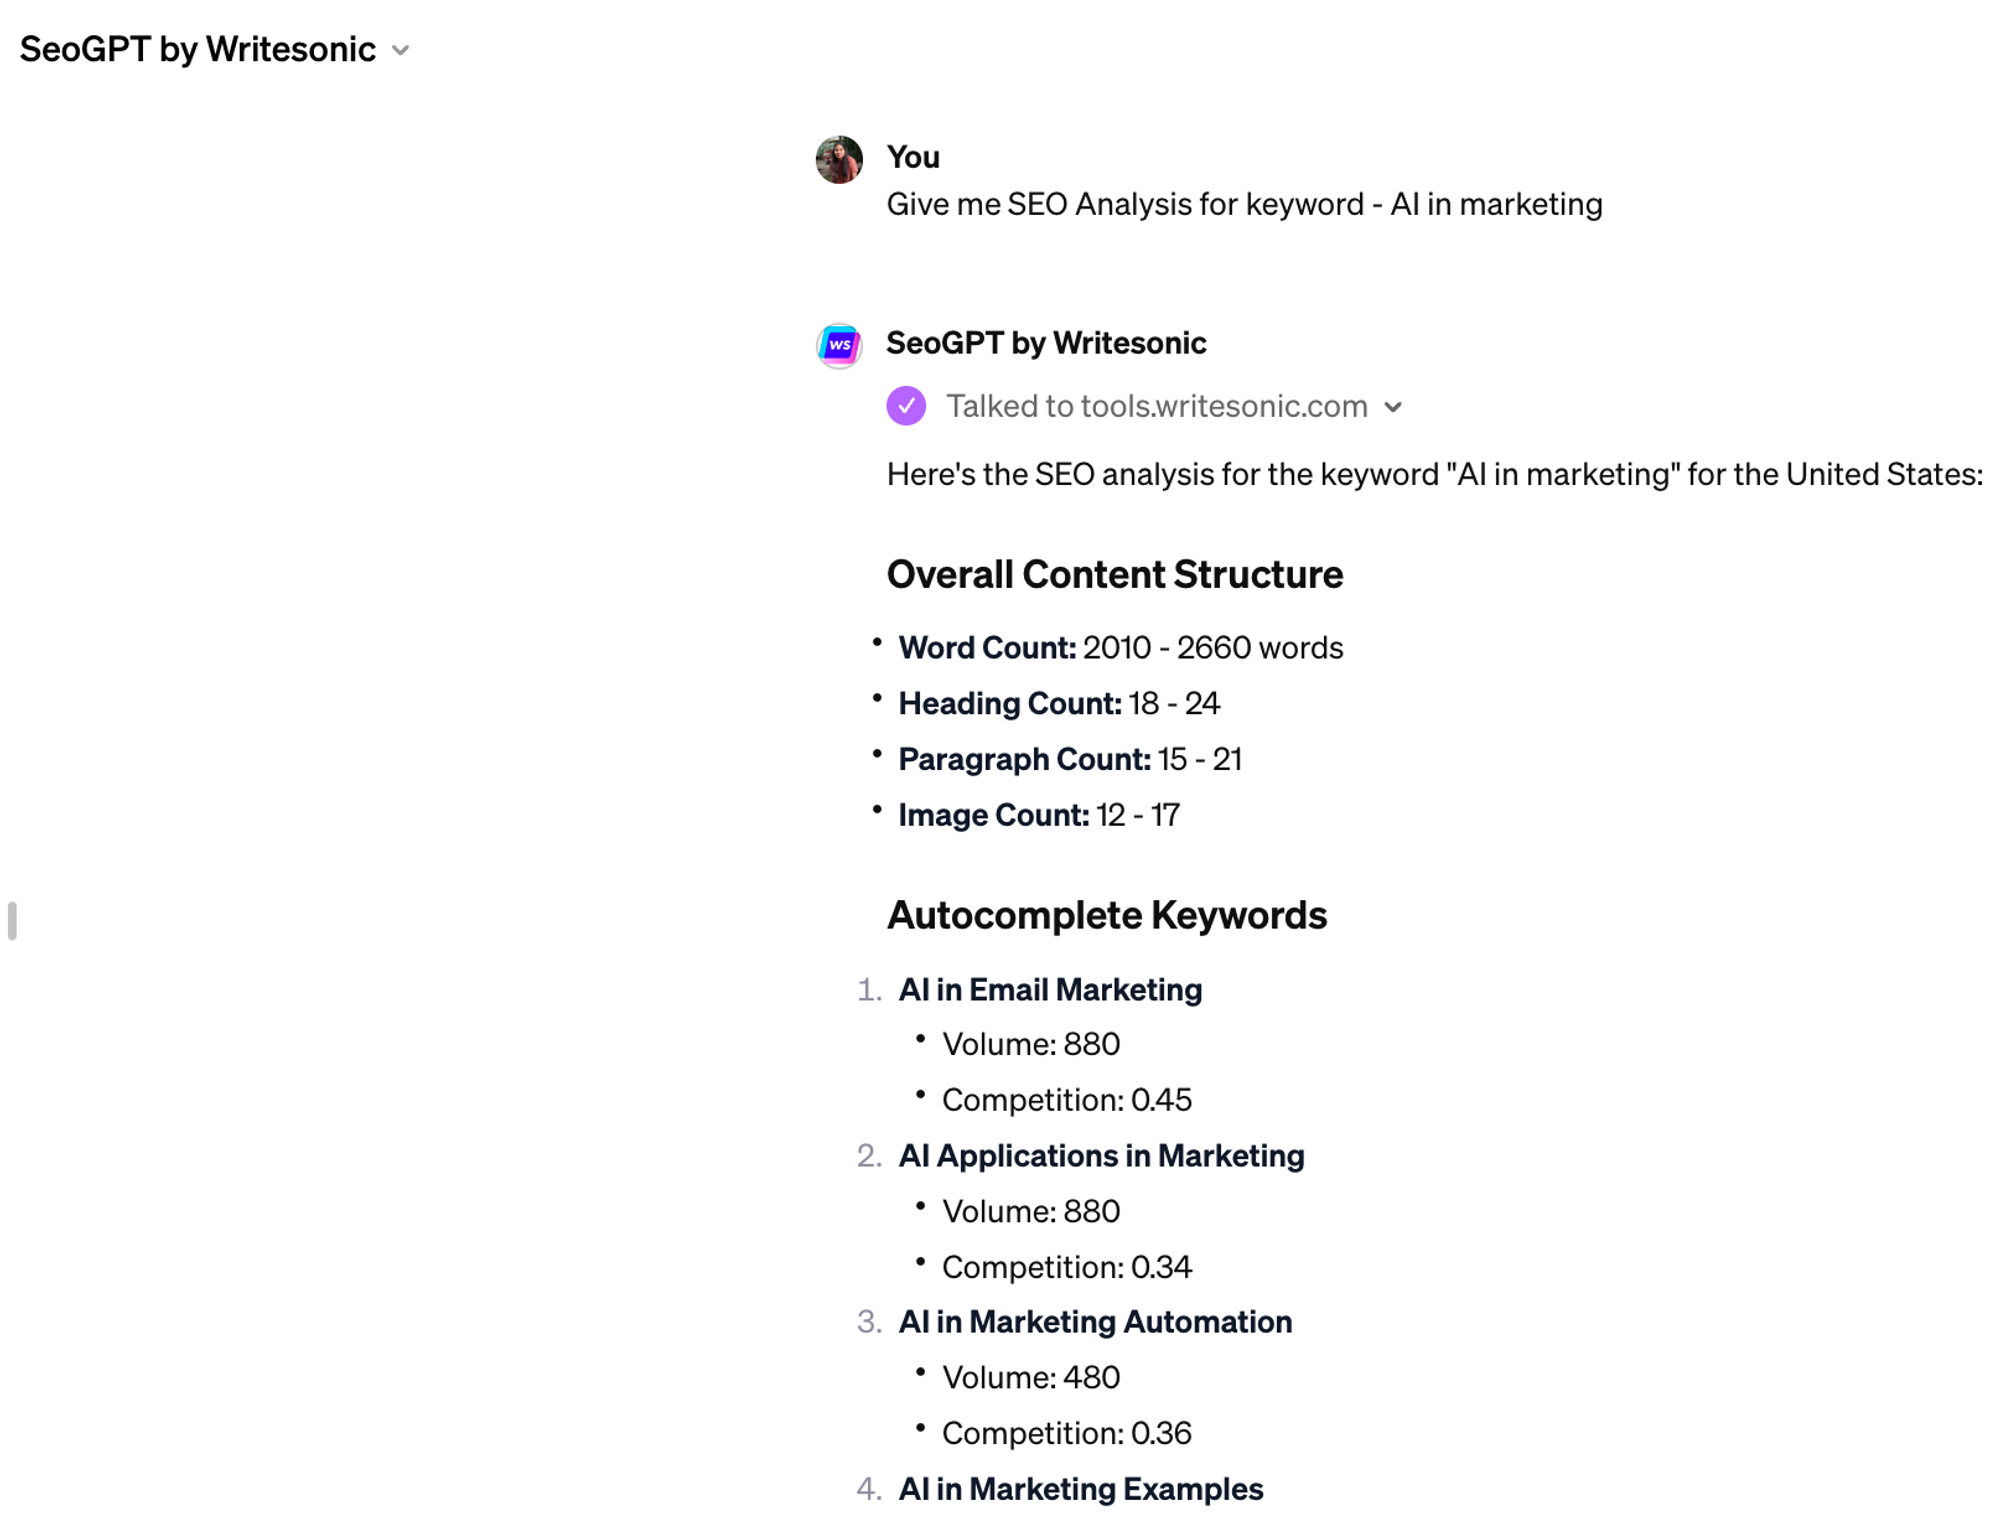
Task: Select the user prompt about SEO Analysis
Action: [x=1244, y=204]
